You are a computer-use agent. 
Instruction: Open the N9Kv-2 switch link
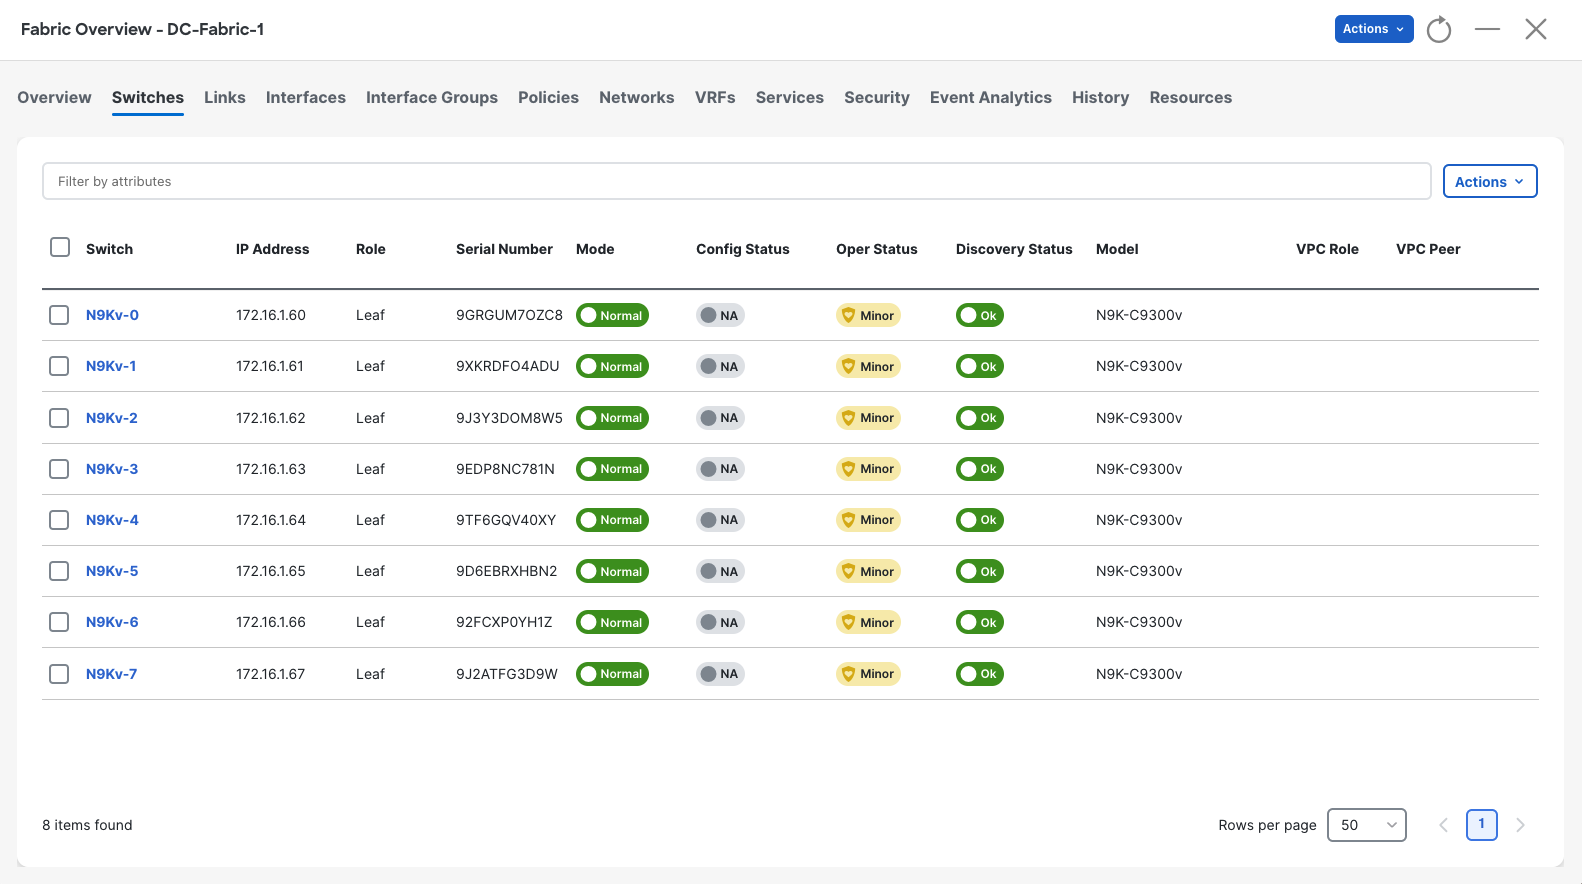click(112, 418)
